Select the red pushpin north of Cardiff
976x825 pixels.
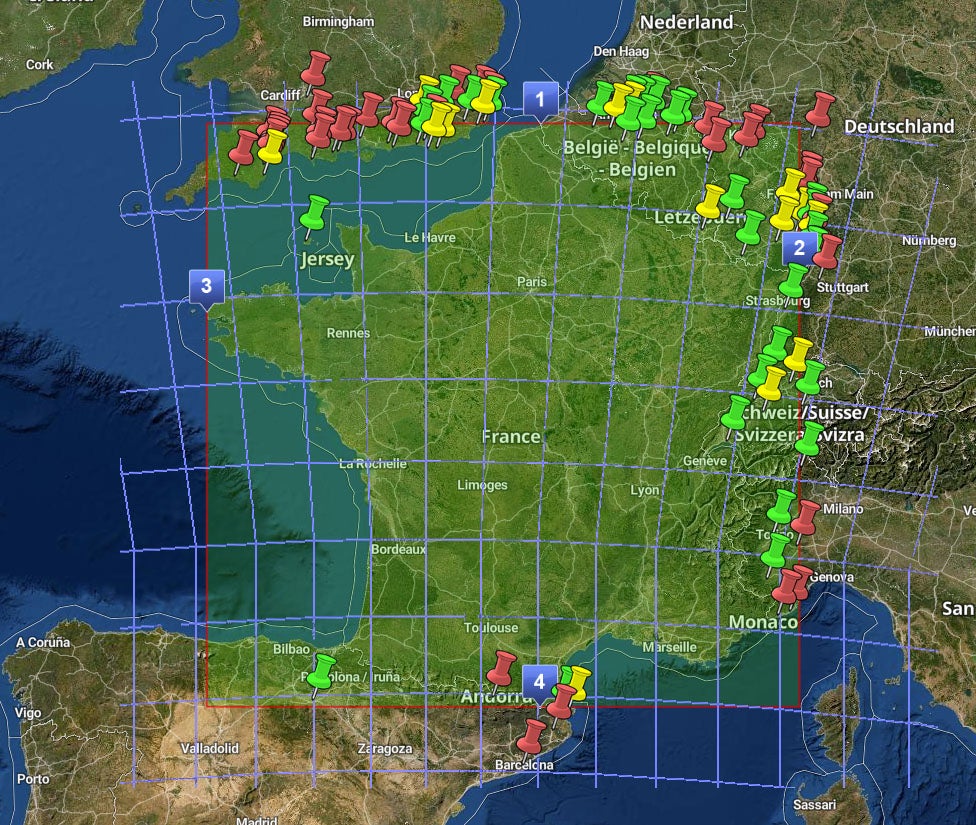click(316, 68)
